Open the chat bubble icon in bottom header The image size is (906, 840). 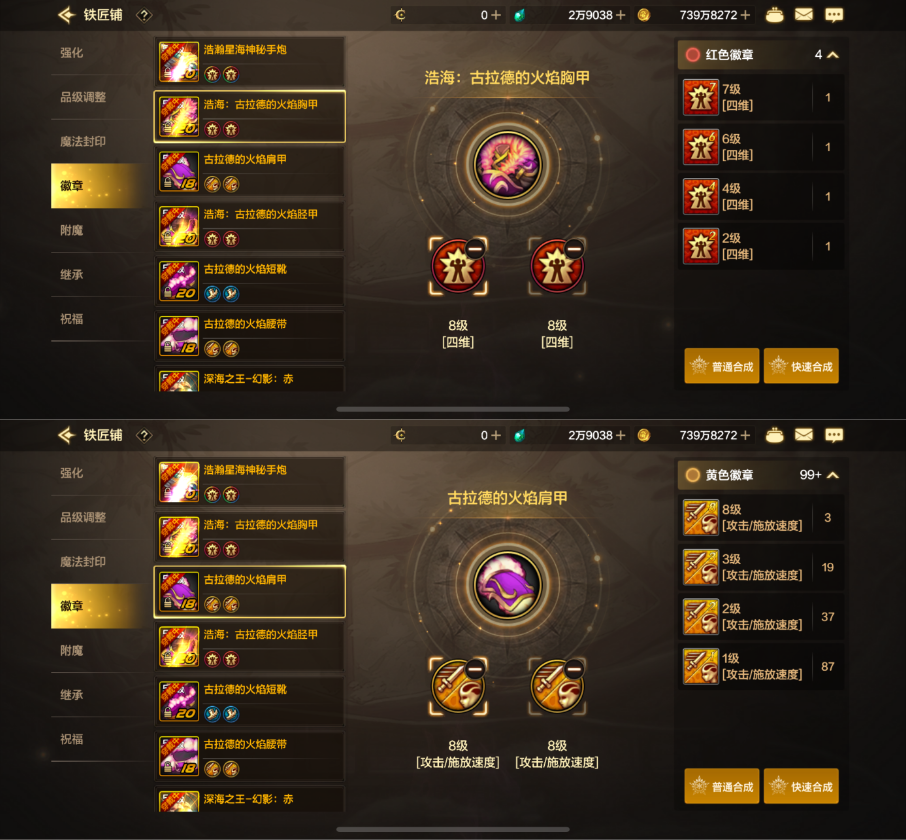pyautogui.click(x=834, y=435)
